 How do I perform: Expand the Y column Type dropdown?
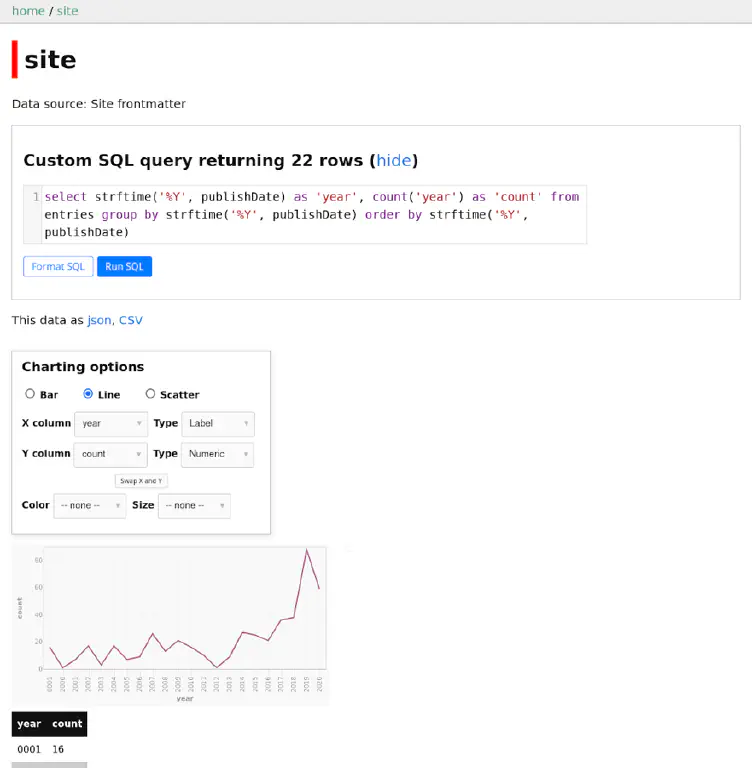[218, 454]
